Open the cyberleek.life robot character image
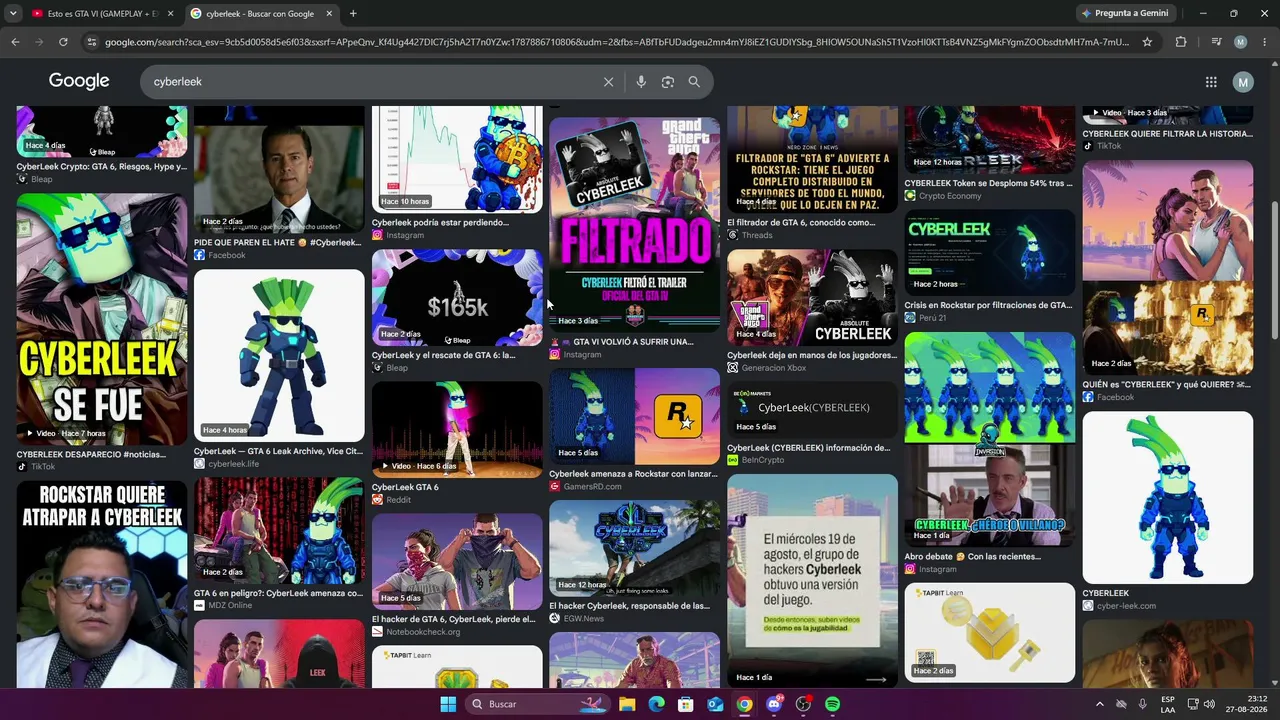Image resolution: width=1280 pixels, height=720 pixels. (x=279, y=354)
